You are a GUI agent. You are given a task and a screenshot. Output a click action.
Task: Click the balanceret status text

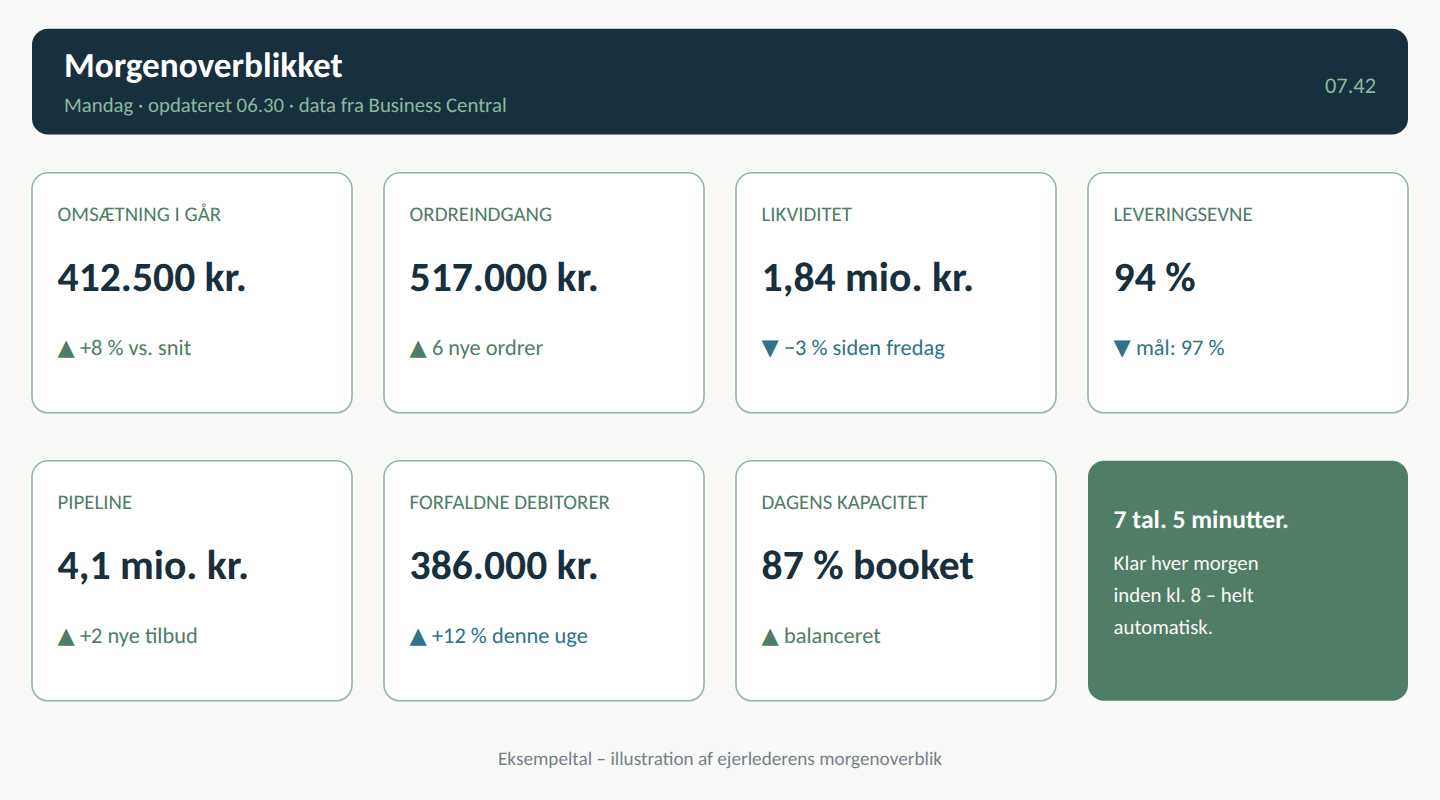832,636
